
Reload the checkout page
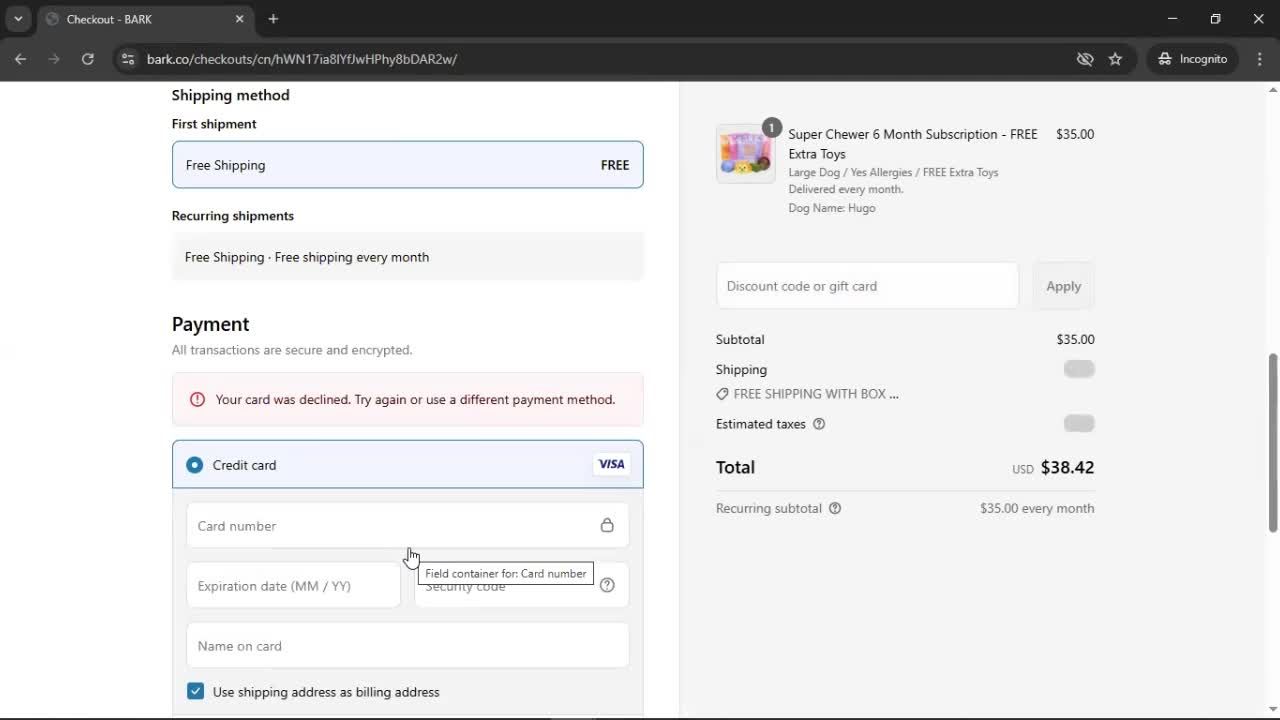pyautogui.click(x=87, y=59)
